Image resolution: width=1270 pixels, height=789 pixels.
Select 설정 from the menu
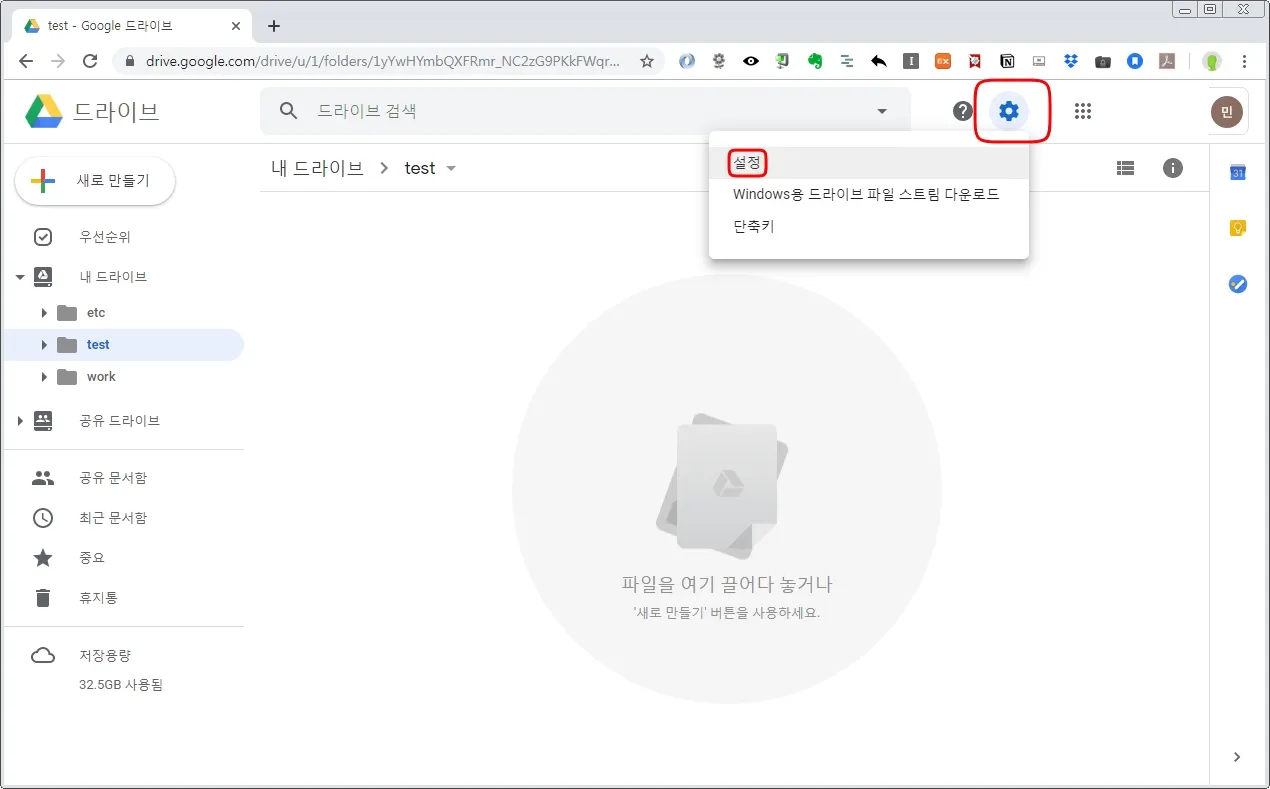pos(868,162)
